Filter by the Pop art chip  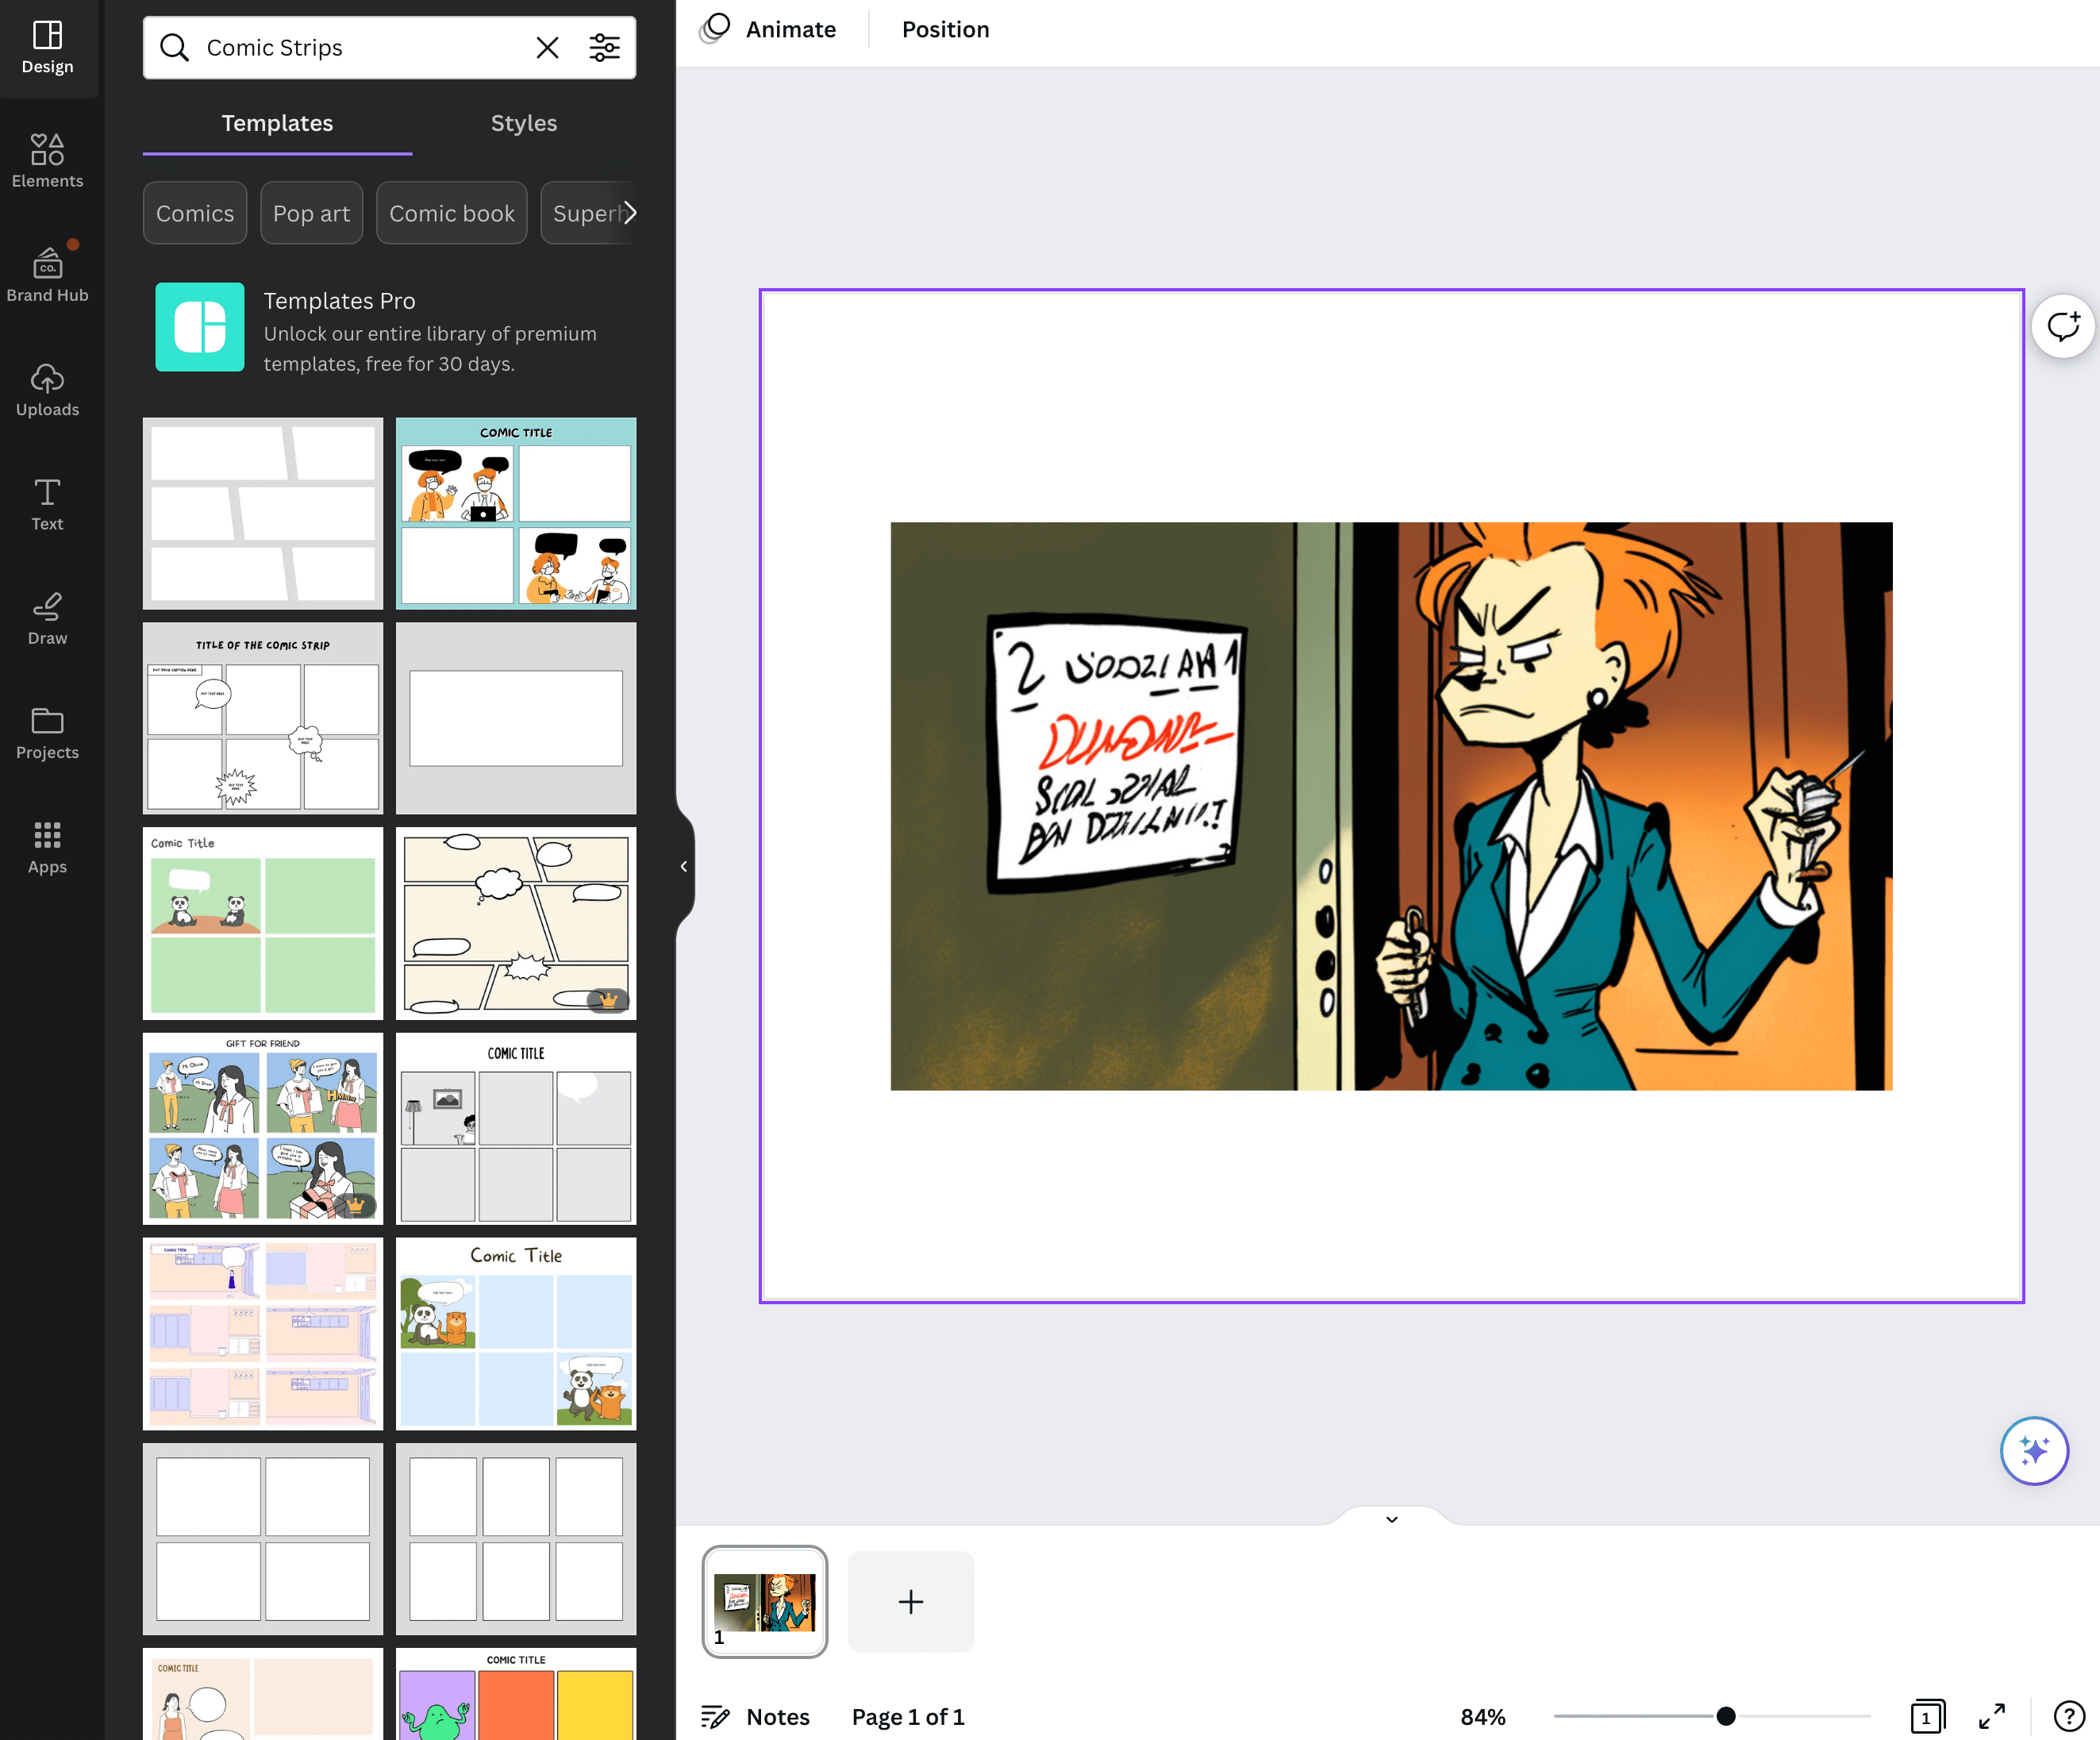(311, 213)
